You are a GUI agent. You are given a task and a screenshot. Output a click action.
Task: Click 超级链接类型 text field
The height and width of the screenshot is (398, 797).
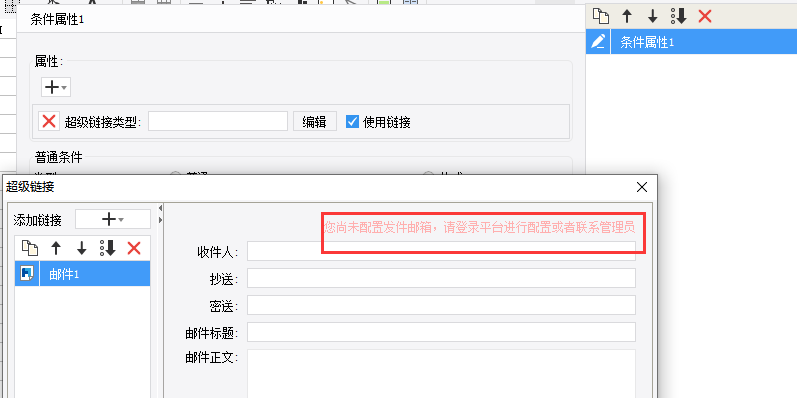pyautogui.click(x=218, y=121)
